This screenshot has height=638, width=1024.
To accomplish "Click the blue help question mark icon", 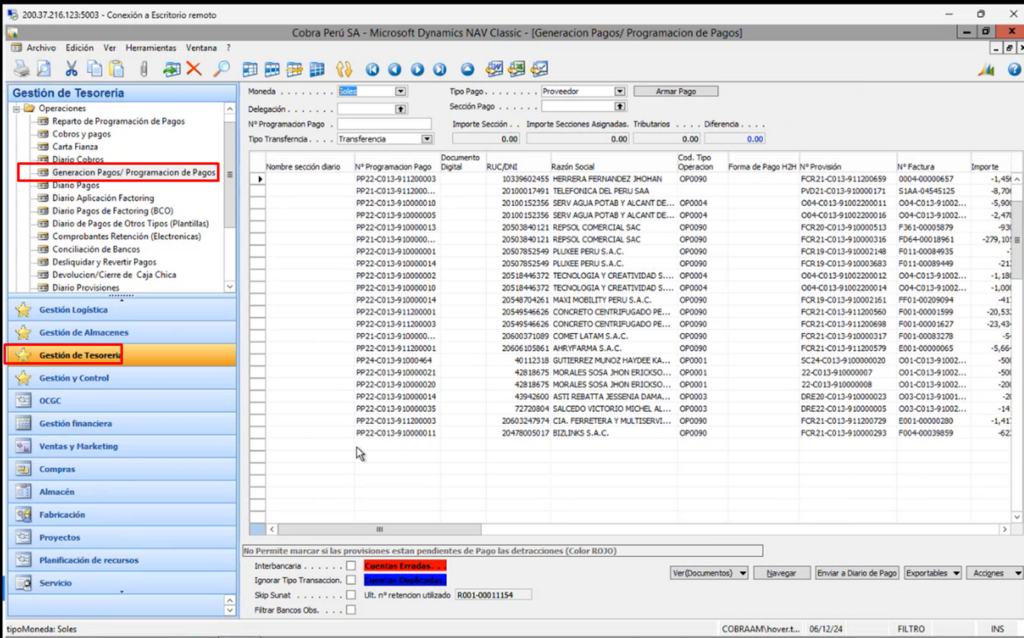I will coord(1014,69).
